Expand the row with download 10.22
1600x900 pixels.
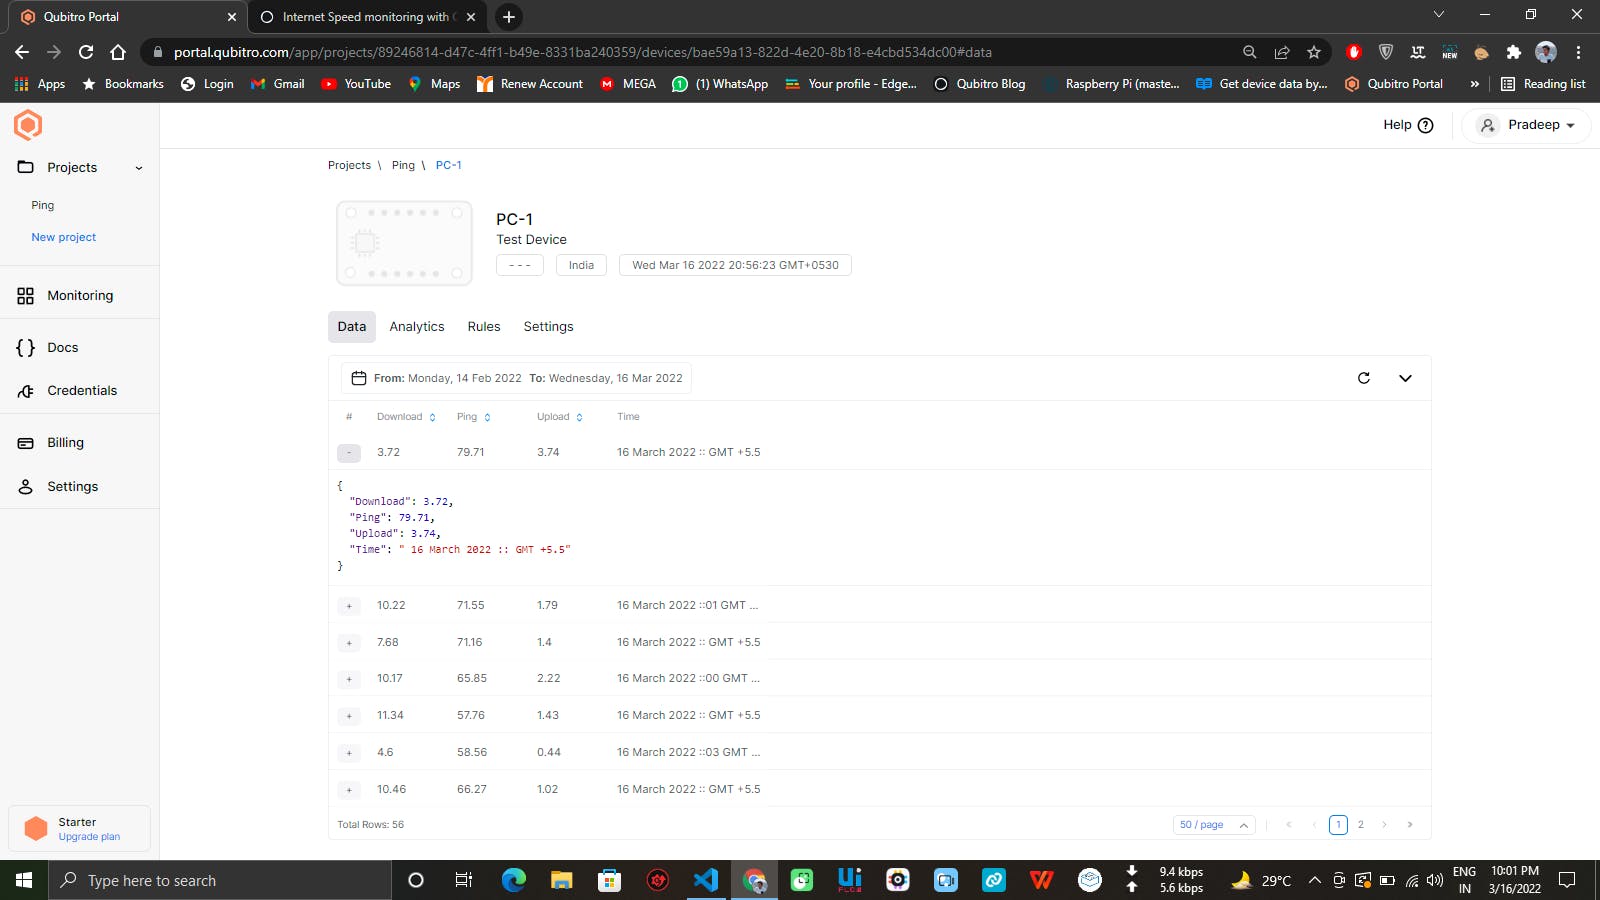point(349,606)
